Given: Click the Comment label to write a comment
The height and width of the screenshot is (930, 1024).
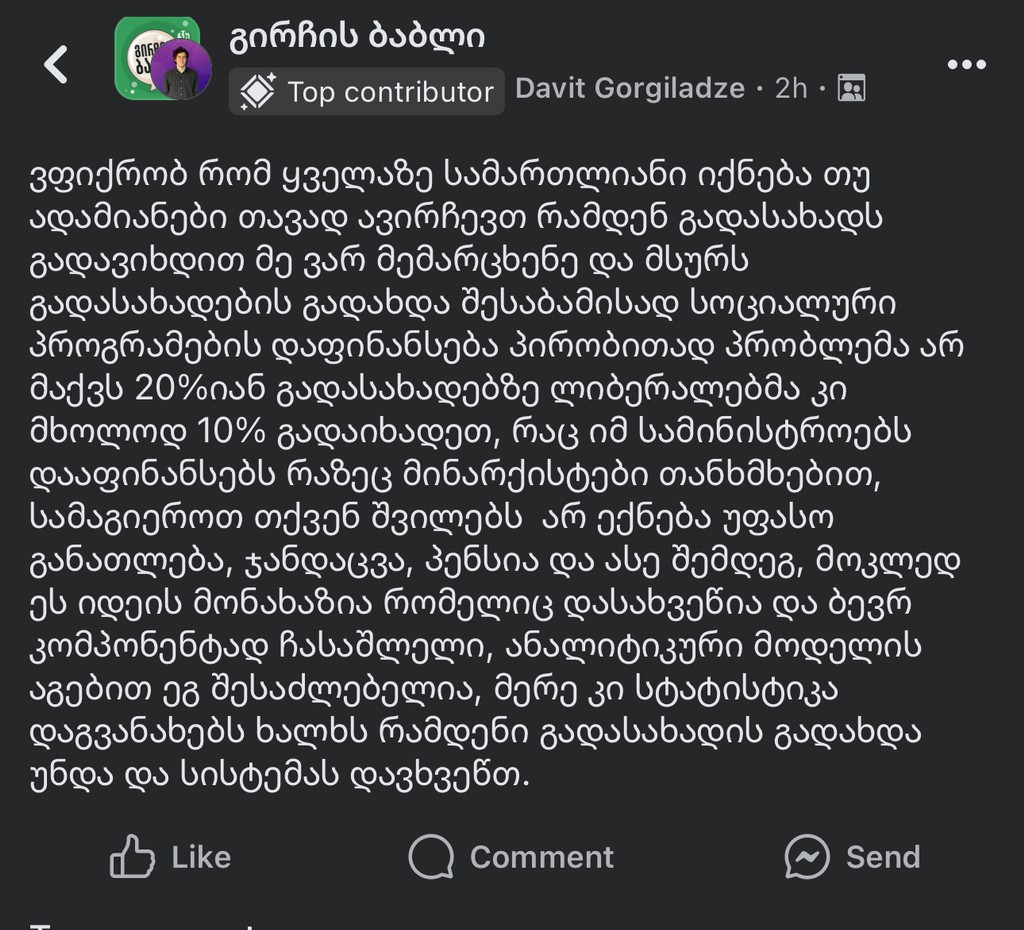Looking at the screenshot, I should point(540,856).
